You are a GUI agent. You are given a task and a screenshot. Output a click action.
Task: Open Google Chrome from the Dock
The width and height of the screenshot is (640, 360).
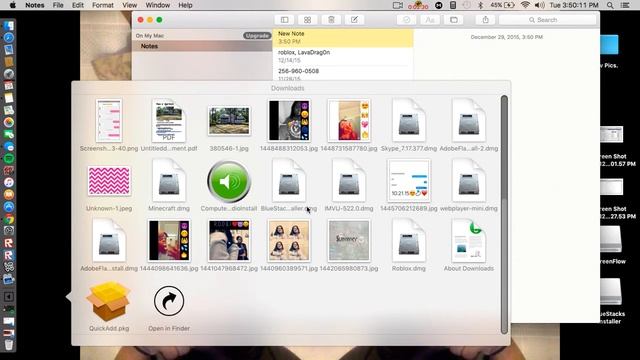9,219
